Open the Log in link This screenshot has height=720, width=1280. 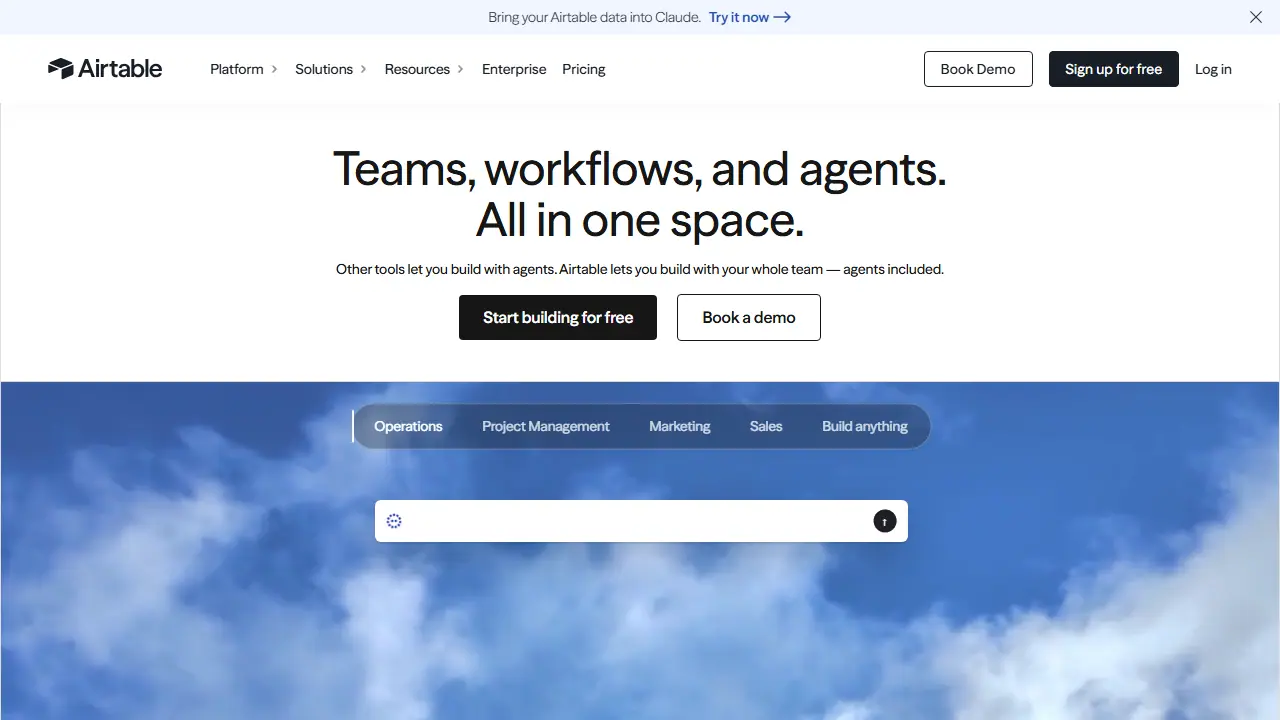[1213, 69]
